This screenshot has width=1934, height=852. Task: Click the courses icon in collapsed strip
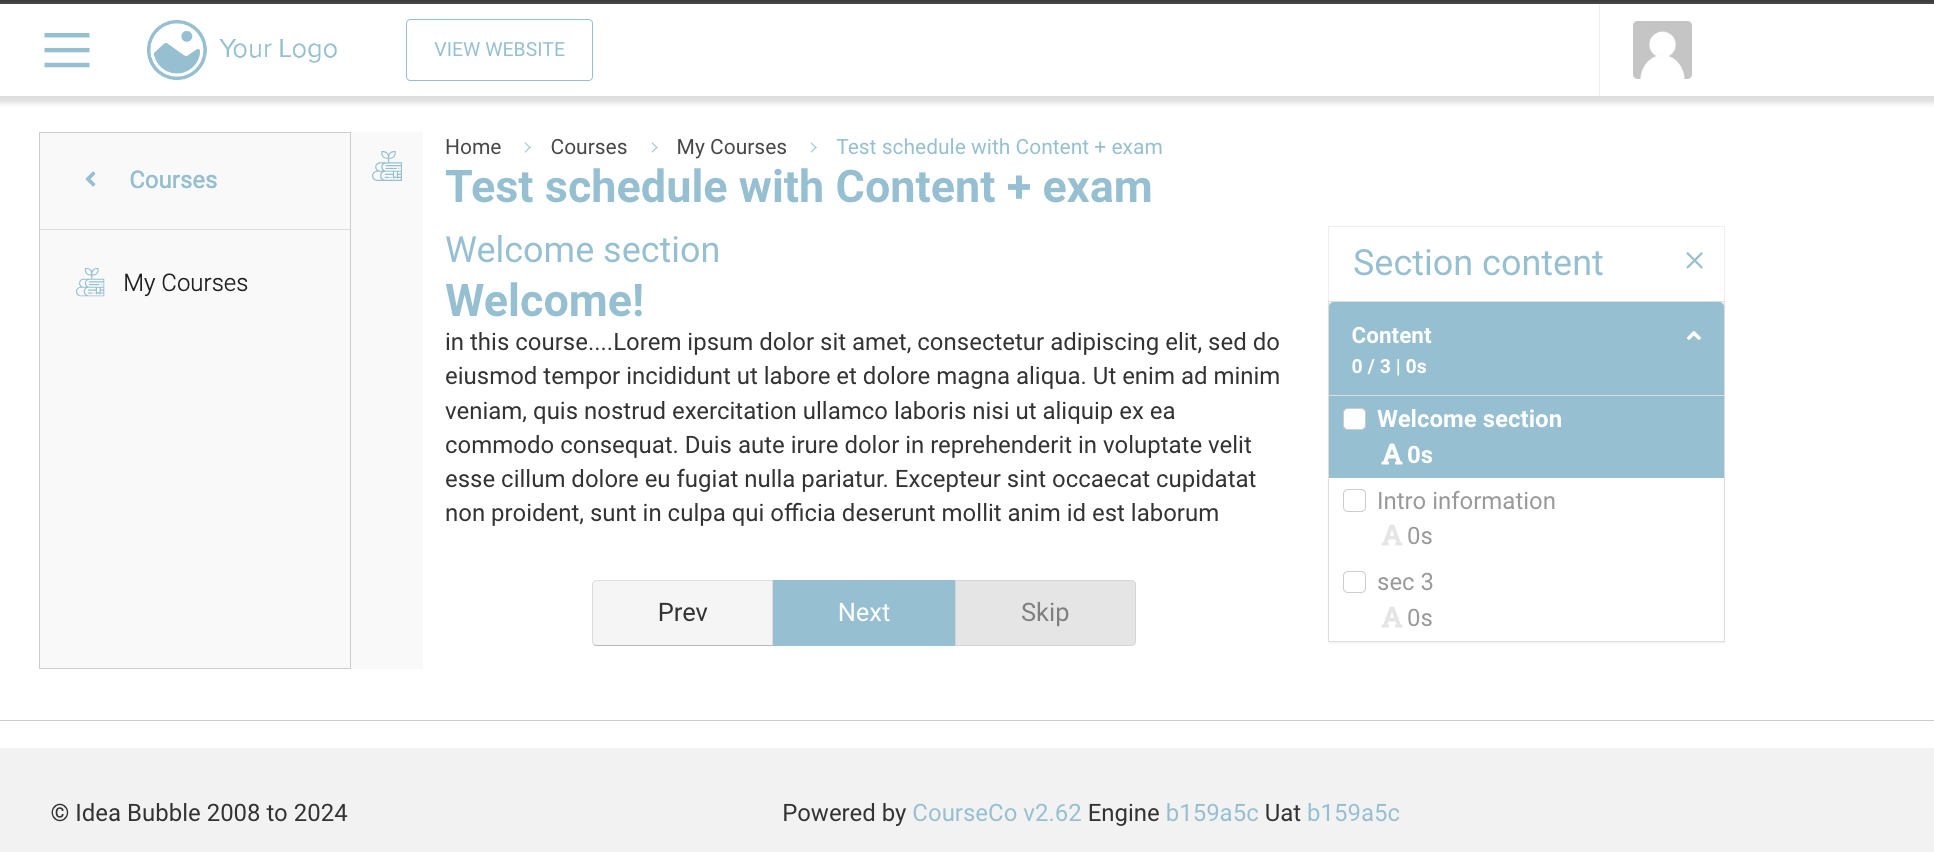coord(387,166)
